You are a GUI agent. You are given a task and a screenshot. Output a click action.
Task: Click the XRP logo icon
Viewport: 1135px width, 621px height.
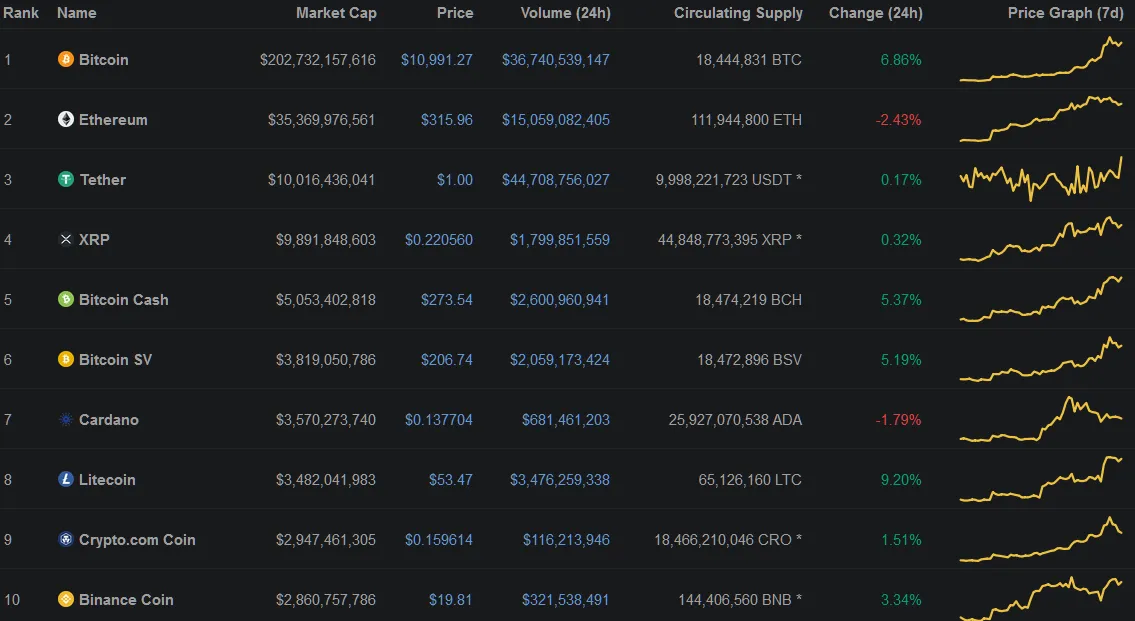[66, 240]
